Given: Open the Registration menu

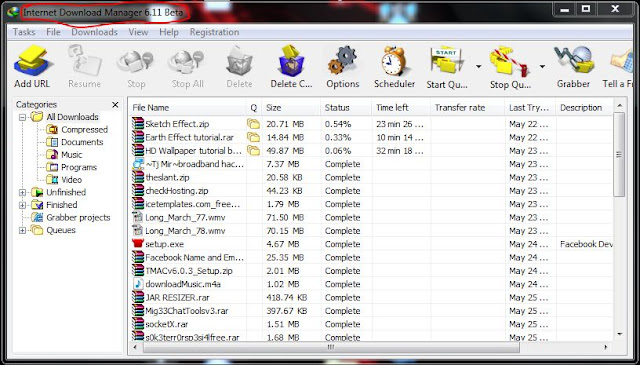Looking at the screenshot, I should (214, 32).
